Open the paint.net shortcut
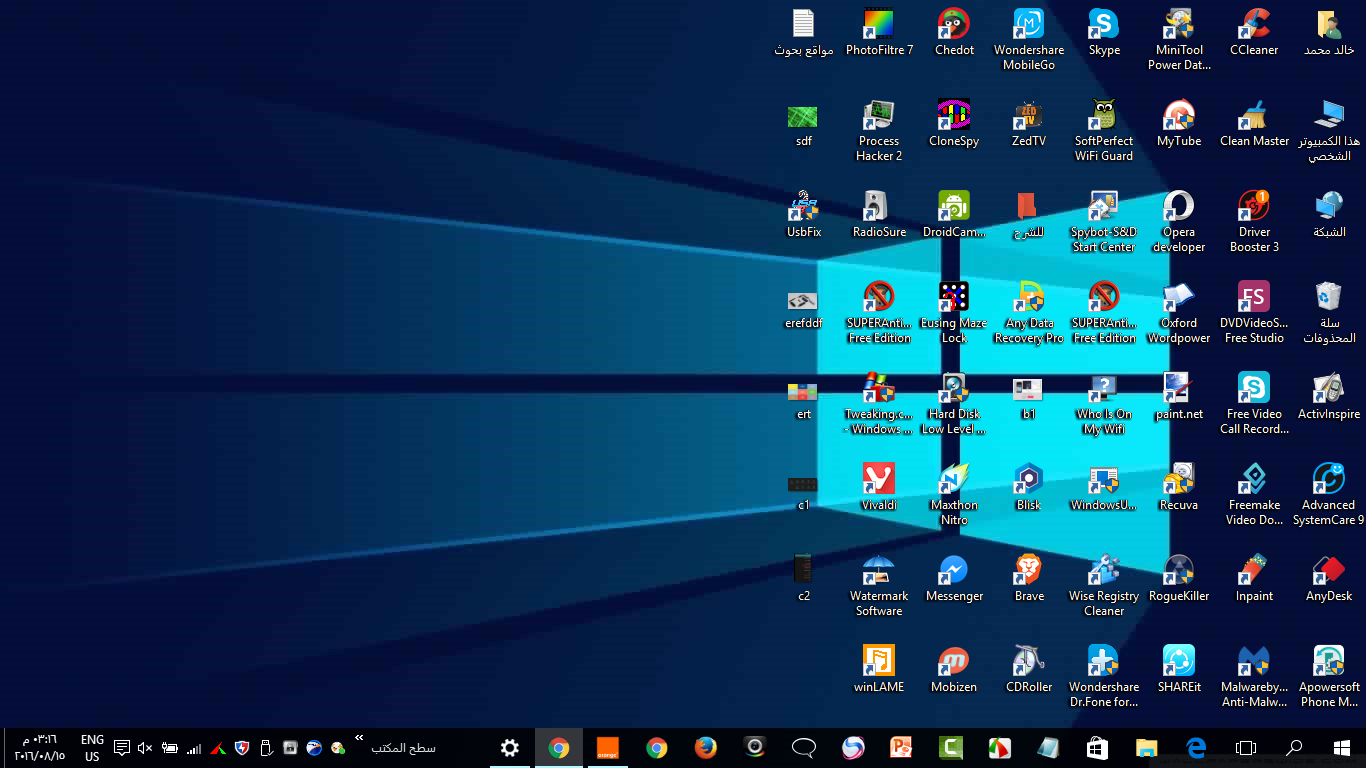This screenshot has width=1366, height=768. click(x=1179, y=397)
